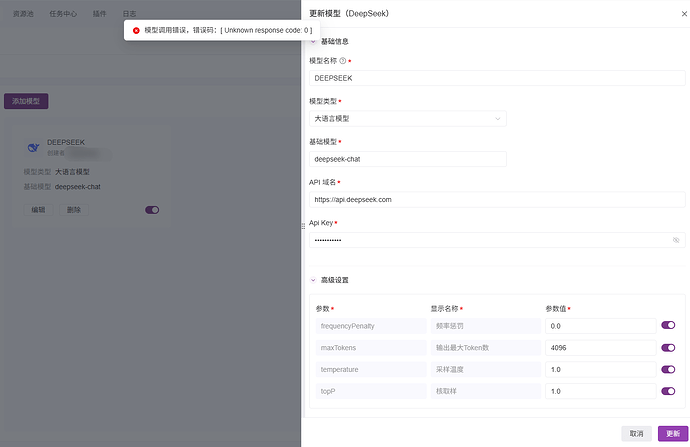Screen dimensions: 690x447
Task: Focus the 基础模型 field with deepseek-chat
Action: (407, 159)
